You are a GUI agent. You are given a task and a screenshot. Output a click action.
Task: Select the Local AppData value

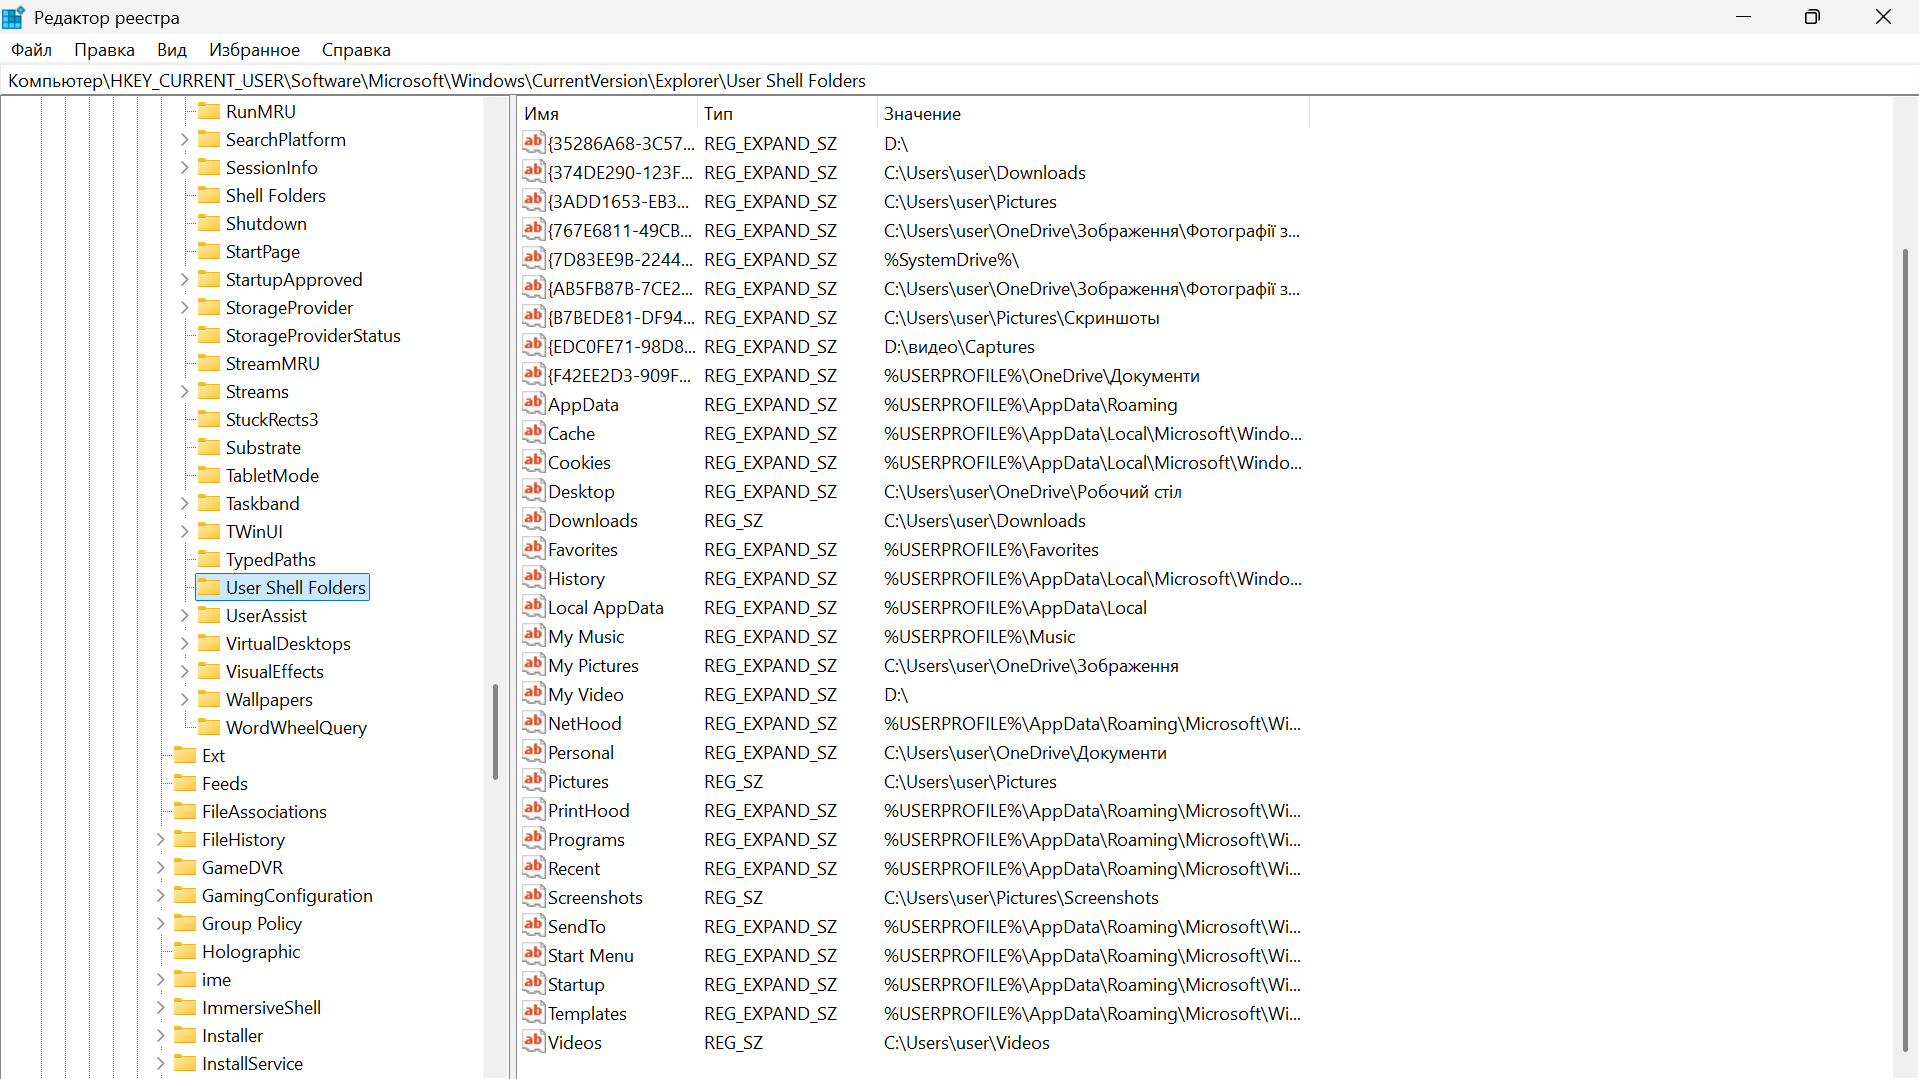point(606,607)
